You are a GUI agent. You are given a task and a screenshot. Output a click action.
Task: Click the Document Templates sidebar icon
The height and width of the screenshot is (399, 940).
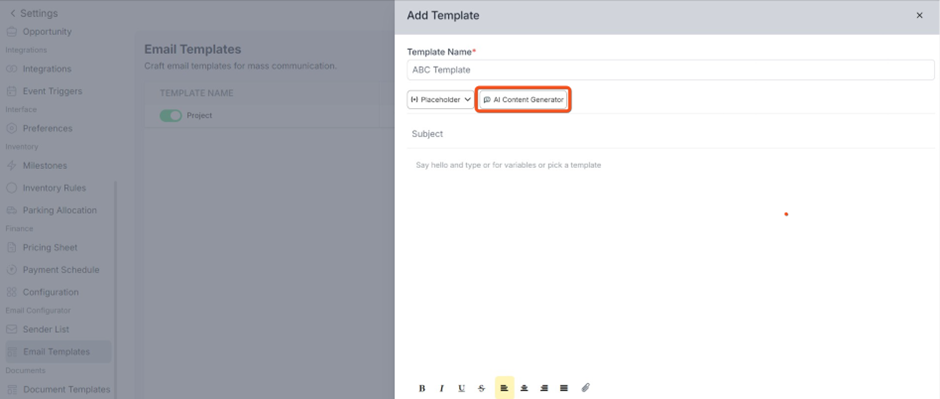tap(11, 389)
